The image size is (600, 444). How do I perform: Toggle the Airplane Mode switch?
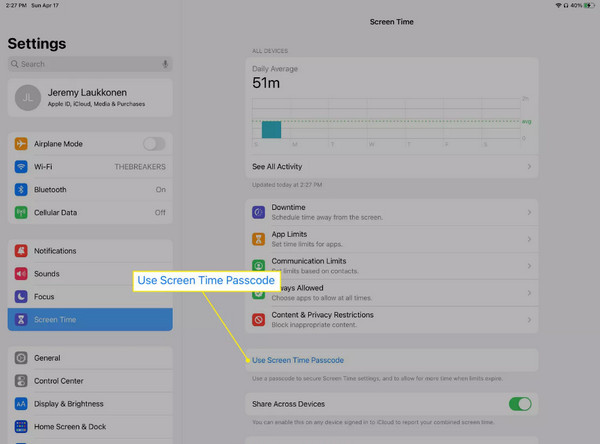(x=154, y=144)
